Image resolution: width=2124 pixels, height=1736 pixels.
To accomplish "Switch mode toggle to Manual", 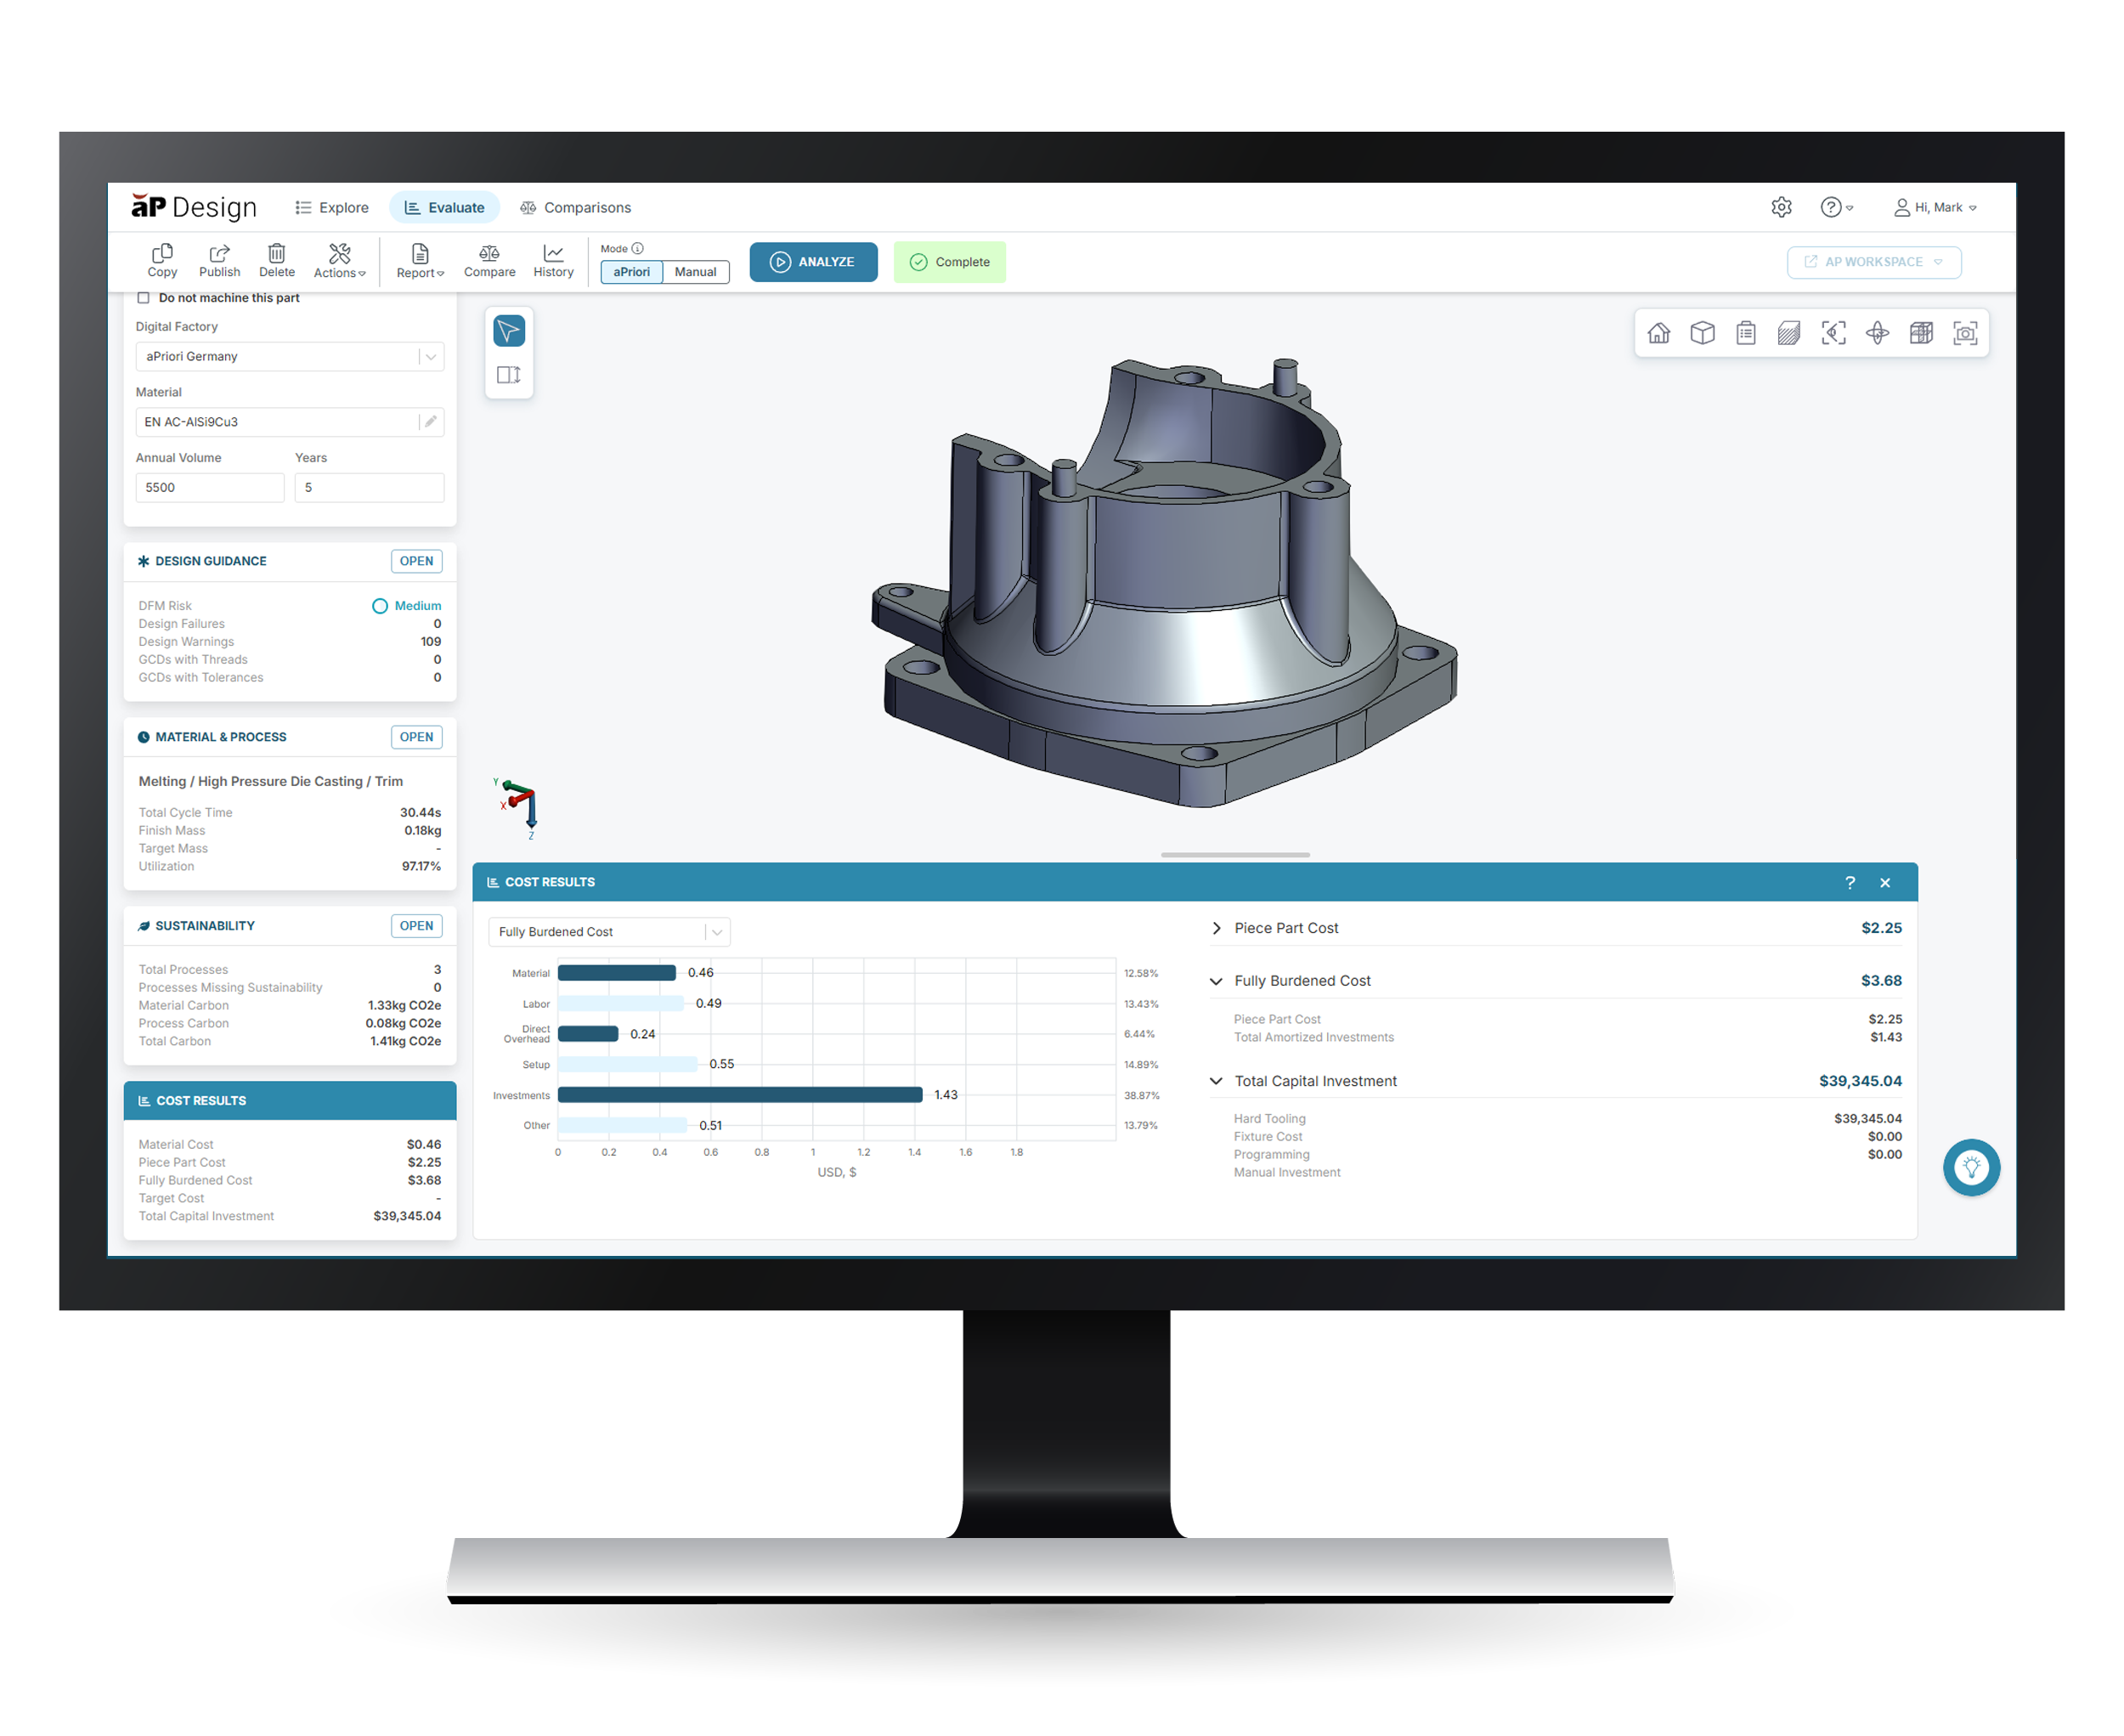I will click(695, 272).
